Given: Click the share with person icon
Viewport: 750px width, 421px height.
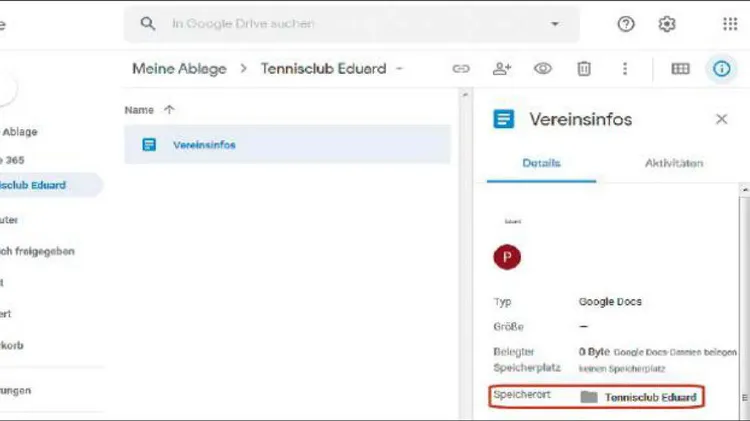Looking at the screenshot, I should coord(502,69).
